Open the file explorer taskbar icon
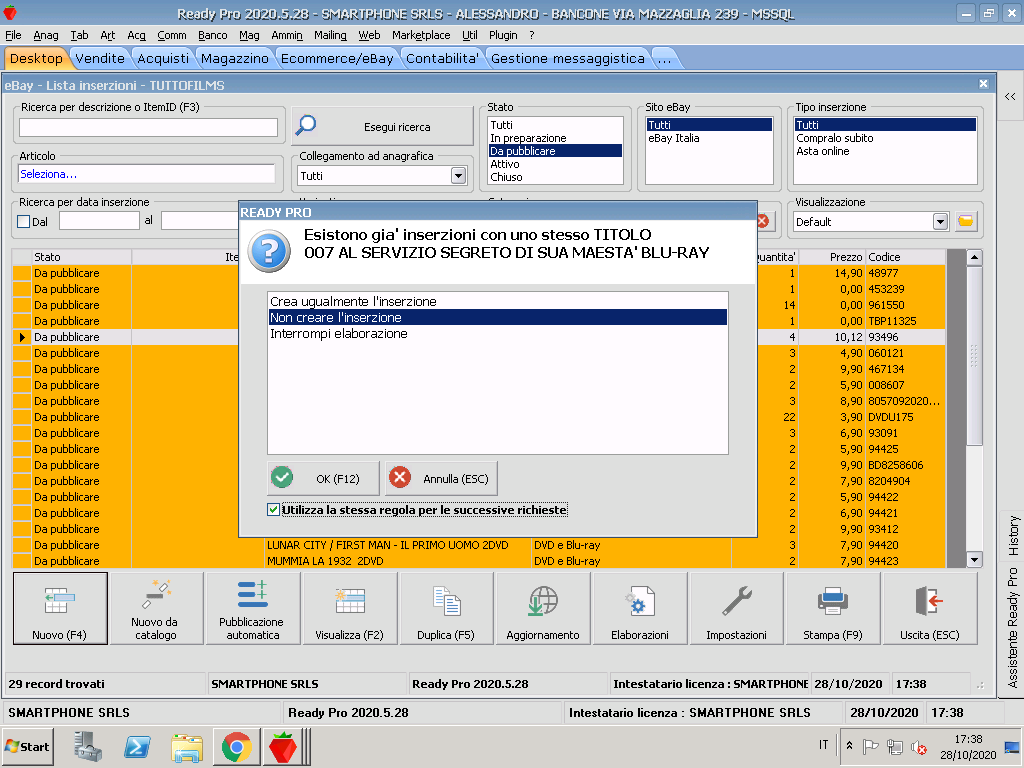The image size is (1024, 768). (187, 746)
